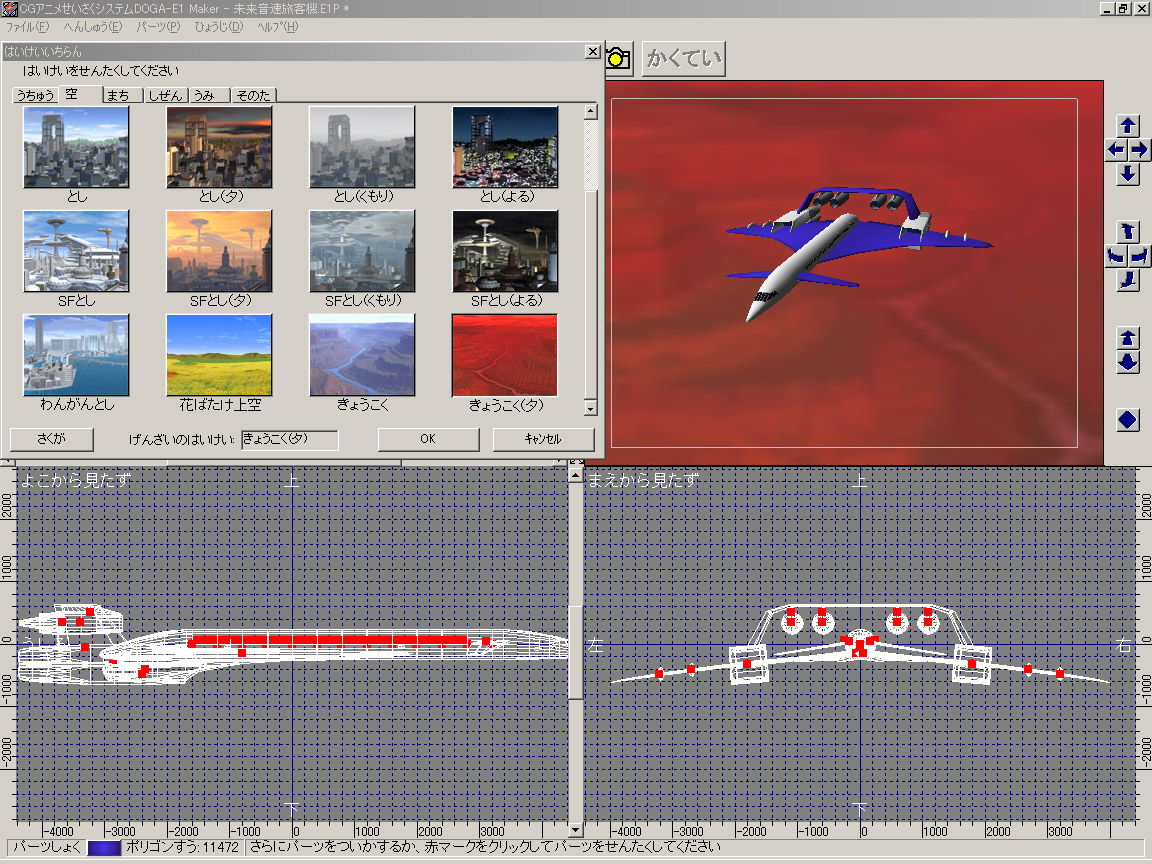This screenshot has height=864, width=1152.
Task: Open the そのた background tab
Action: click(x=252, y=96)
